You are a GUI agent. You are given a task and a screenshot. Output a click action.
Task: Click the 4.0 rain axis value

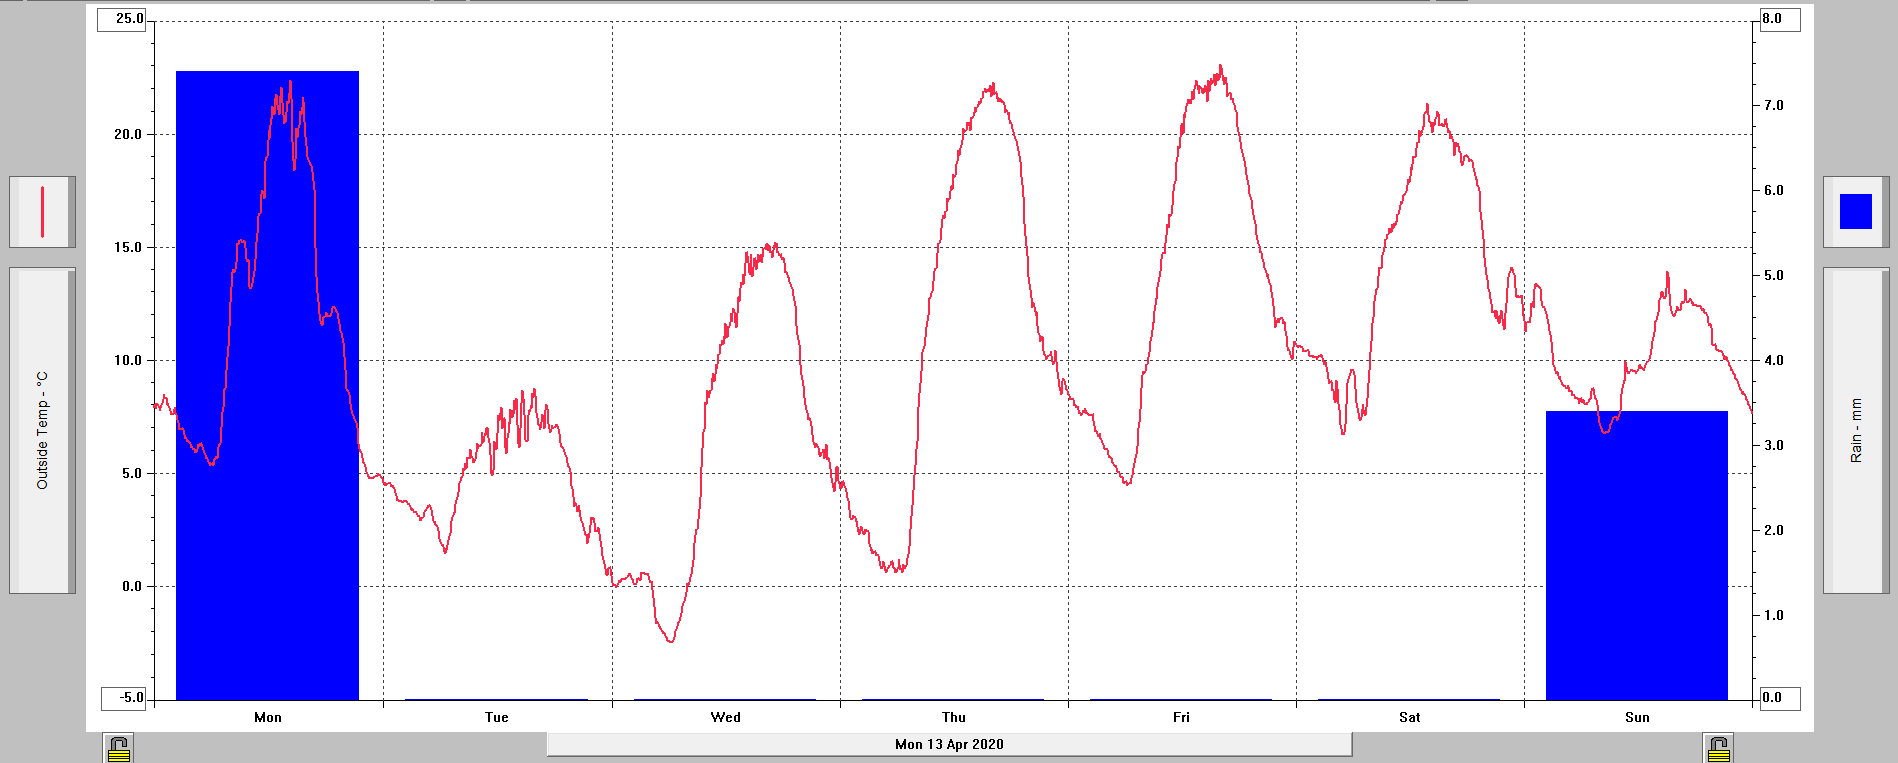[1773, 360]
